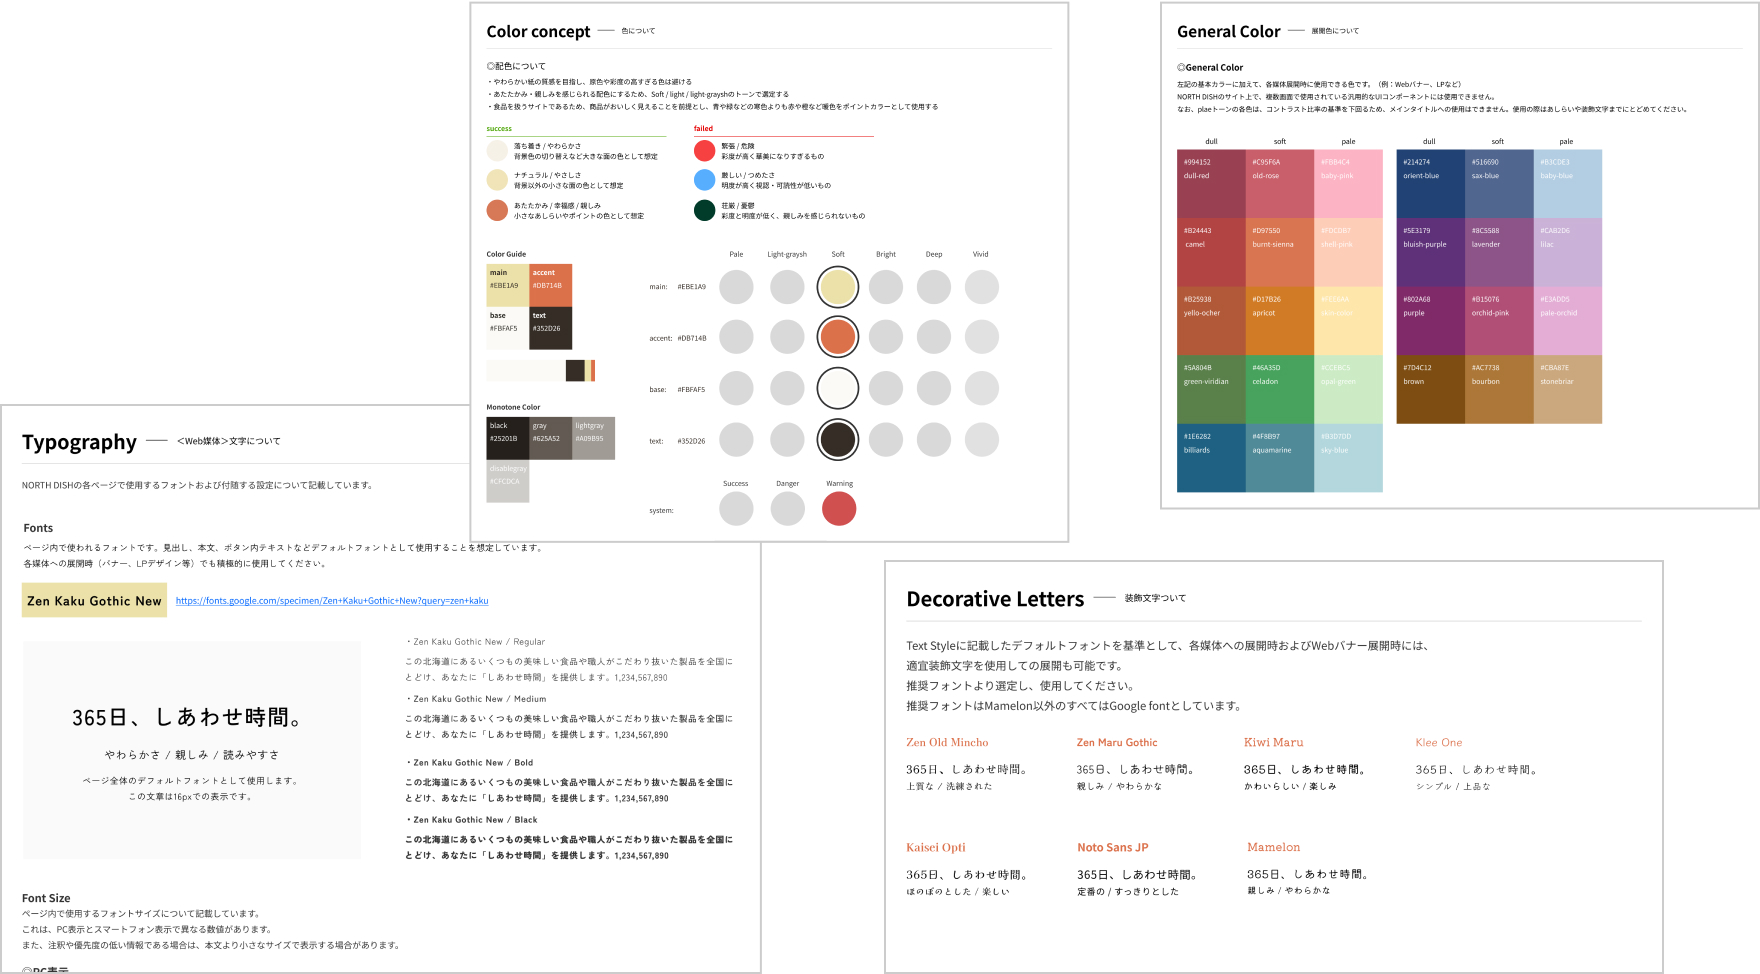Pick the lightgray #A09B95 monotone tile

point(594,438)
